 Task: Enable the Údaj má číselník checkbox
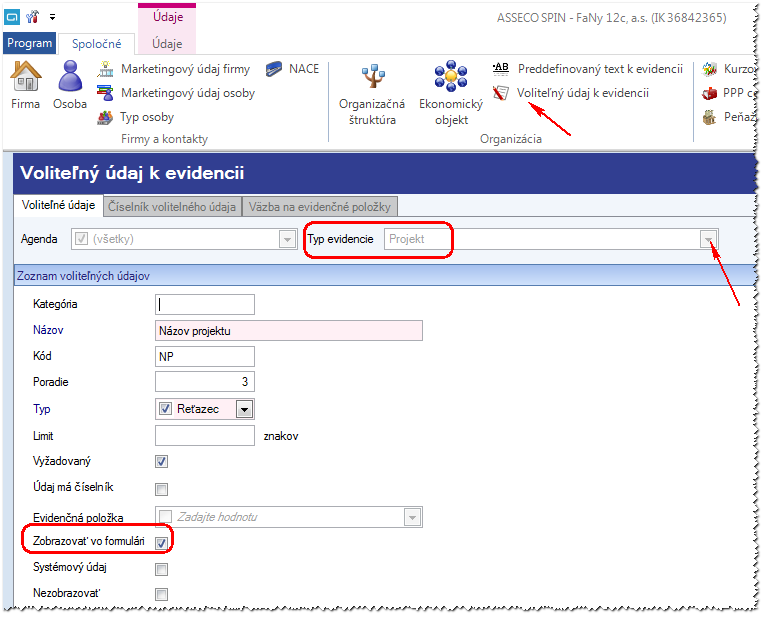click(162, 489)
